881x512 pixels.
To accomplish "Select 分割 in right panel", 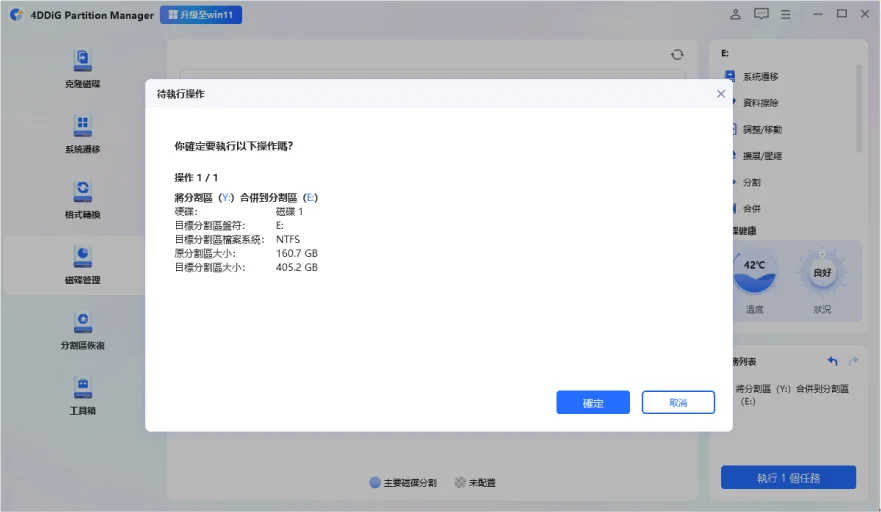I will (752, 182).
